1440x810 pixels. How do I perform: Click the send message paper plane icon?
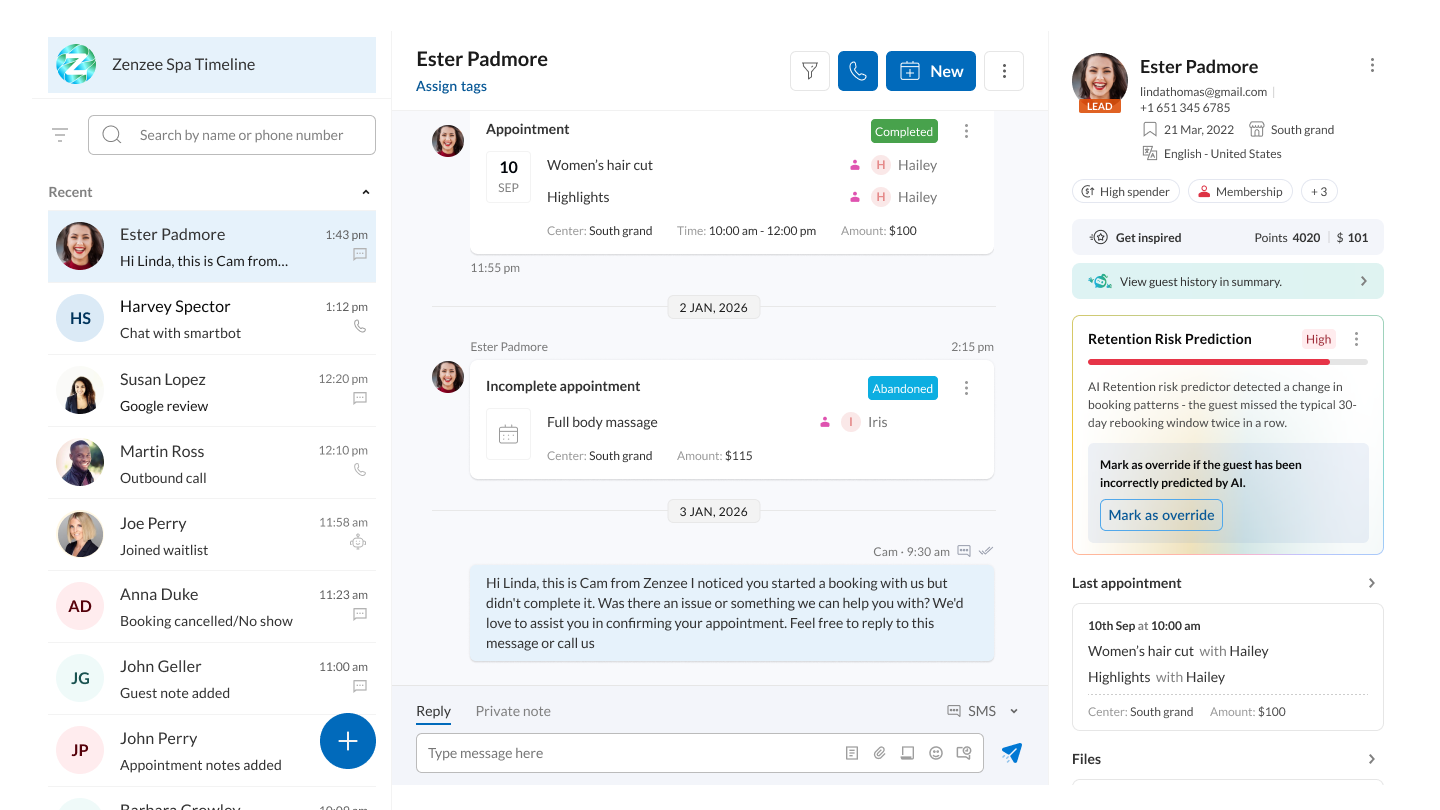coord(1011,753)
